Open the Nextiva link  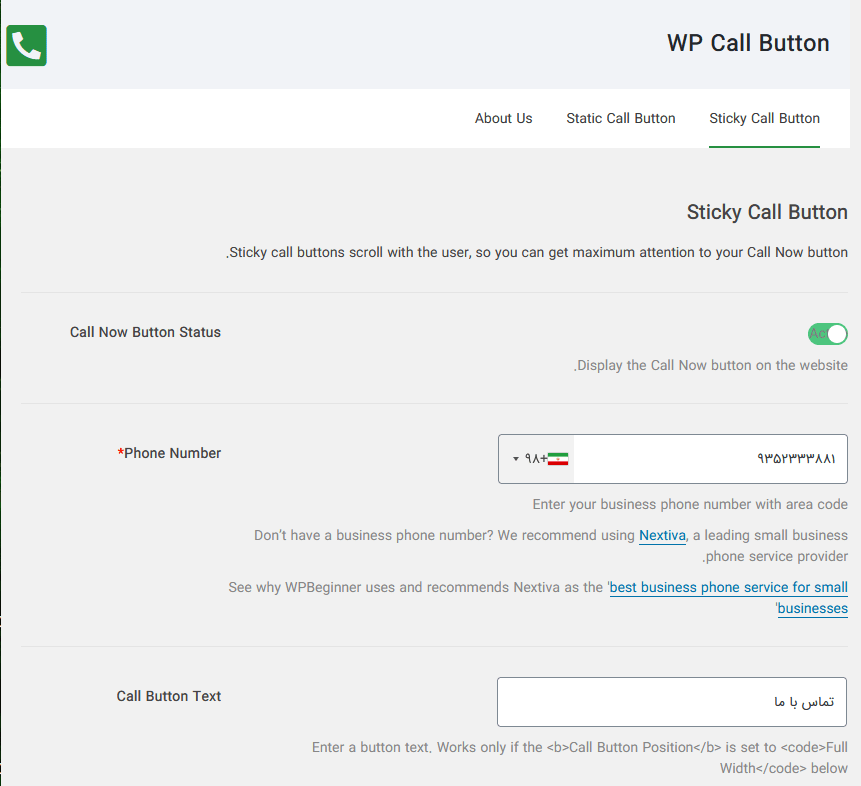[x=662, y=535]
